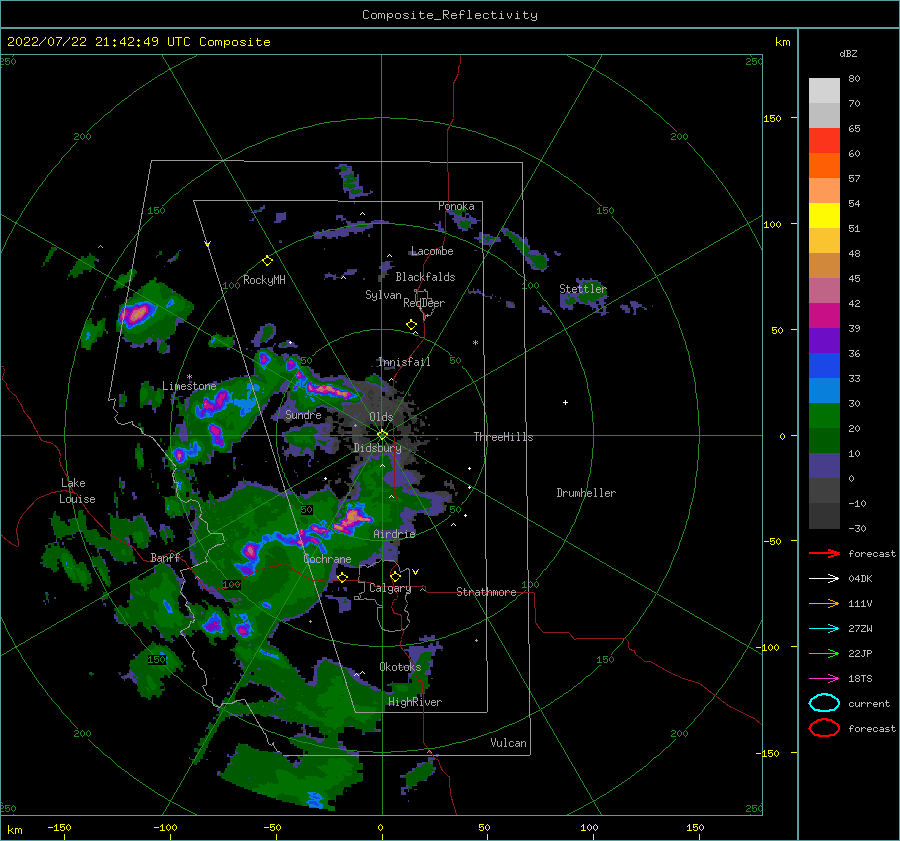Click the Ponoka city label
900x841 pixels.
456,206
